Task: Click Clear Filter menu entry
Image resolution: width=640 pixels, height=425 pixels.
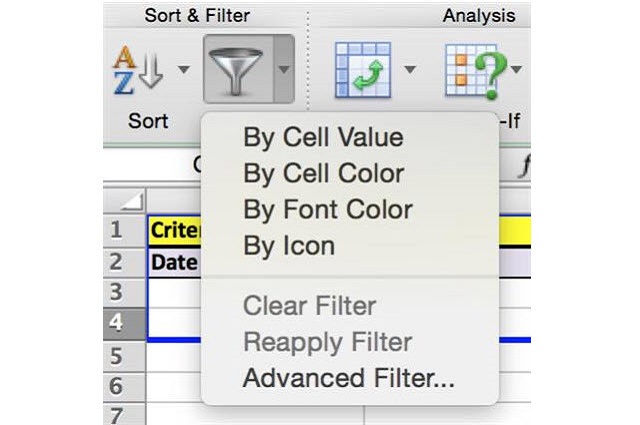Action: 310,307
